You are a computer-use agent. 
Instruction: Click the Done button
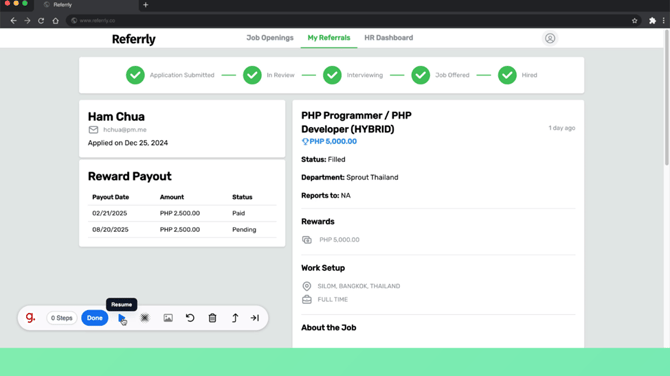[94, 318]
